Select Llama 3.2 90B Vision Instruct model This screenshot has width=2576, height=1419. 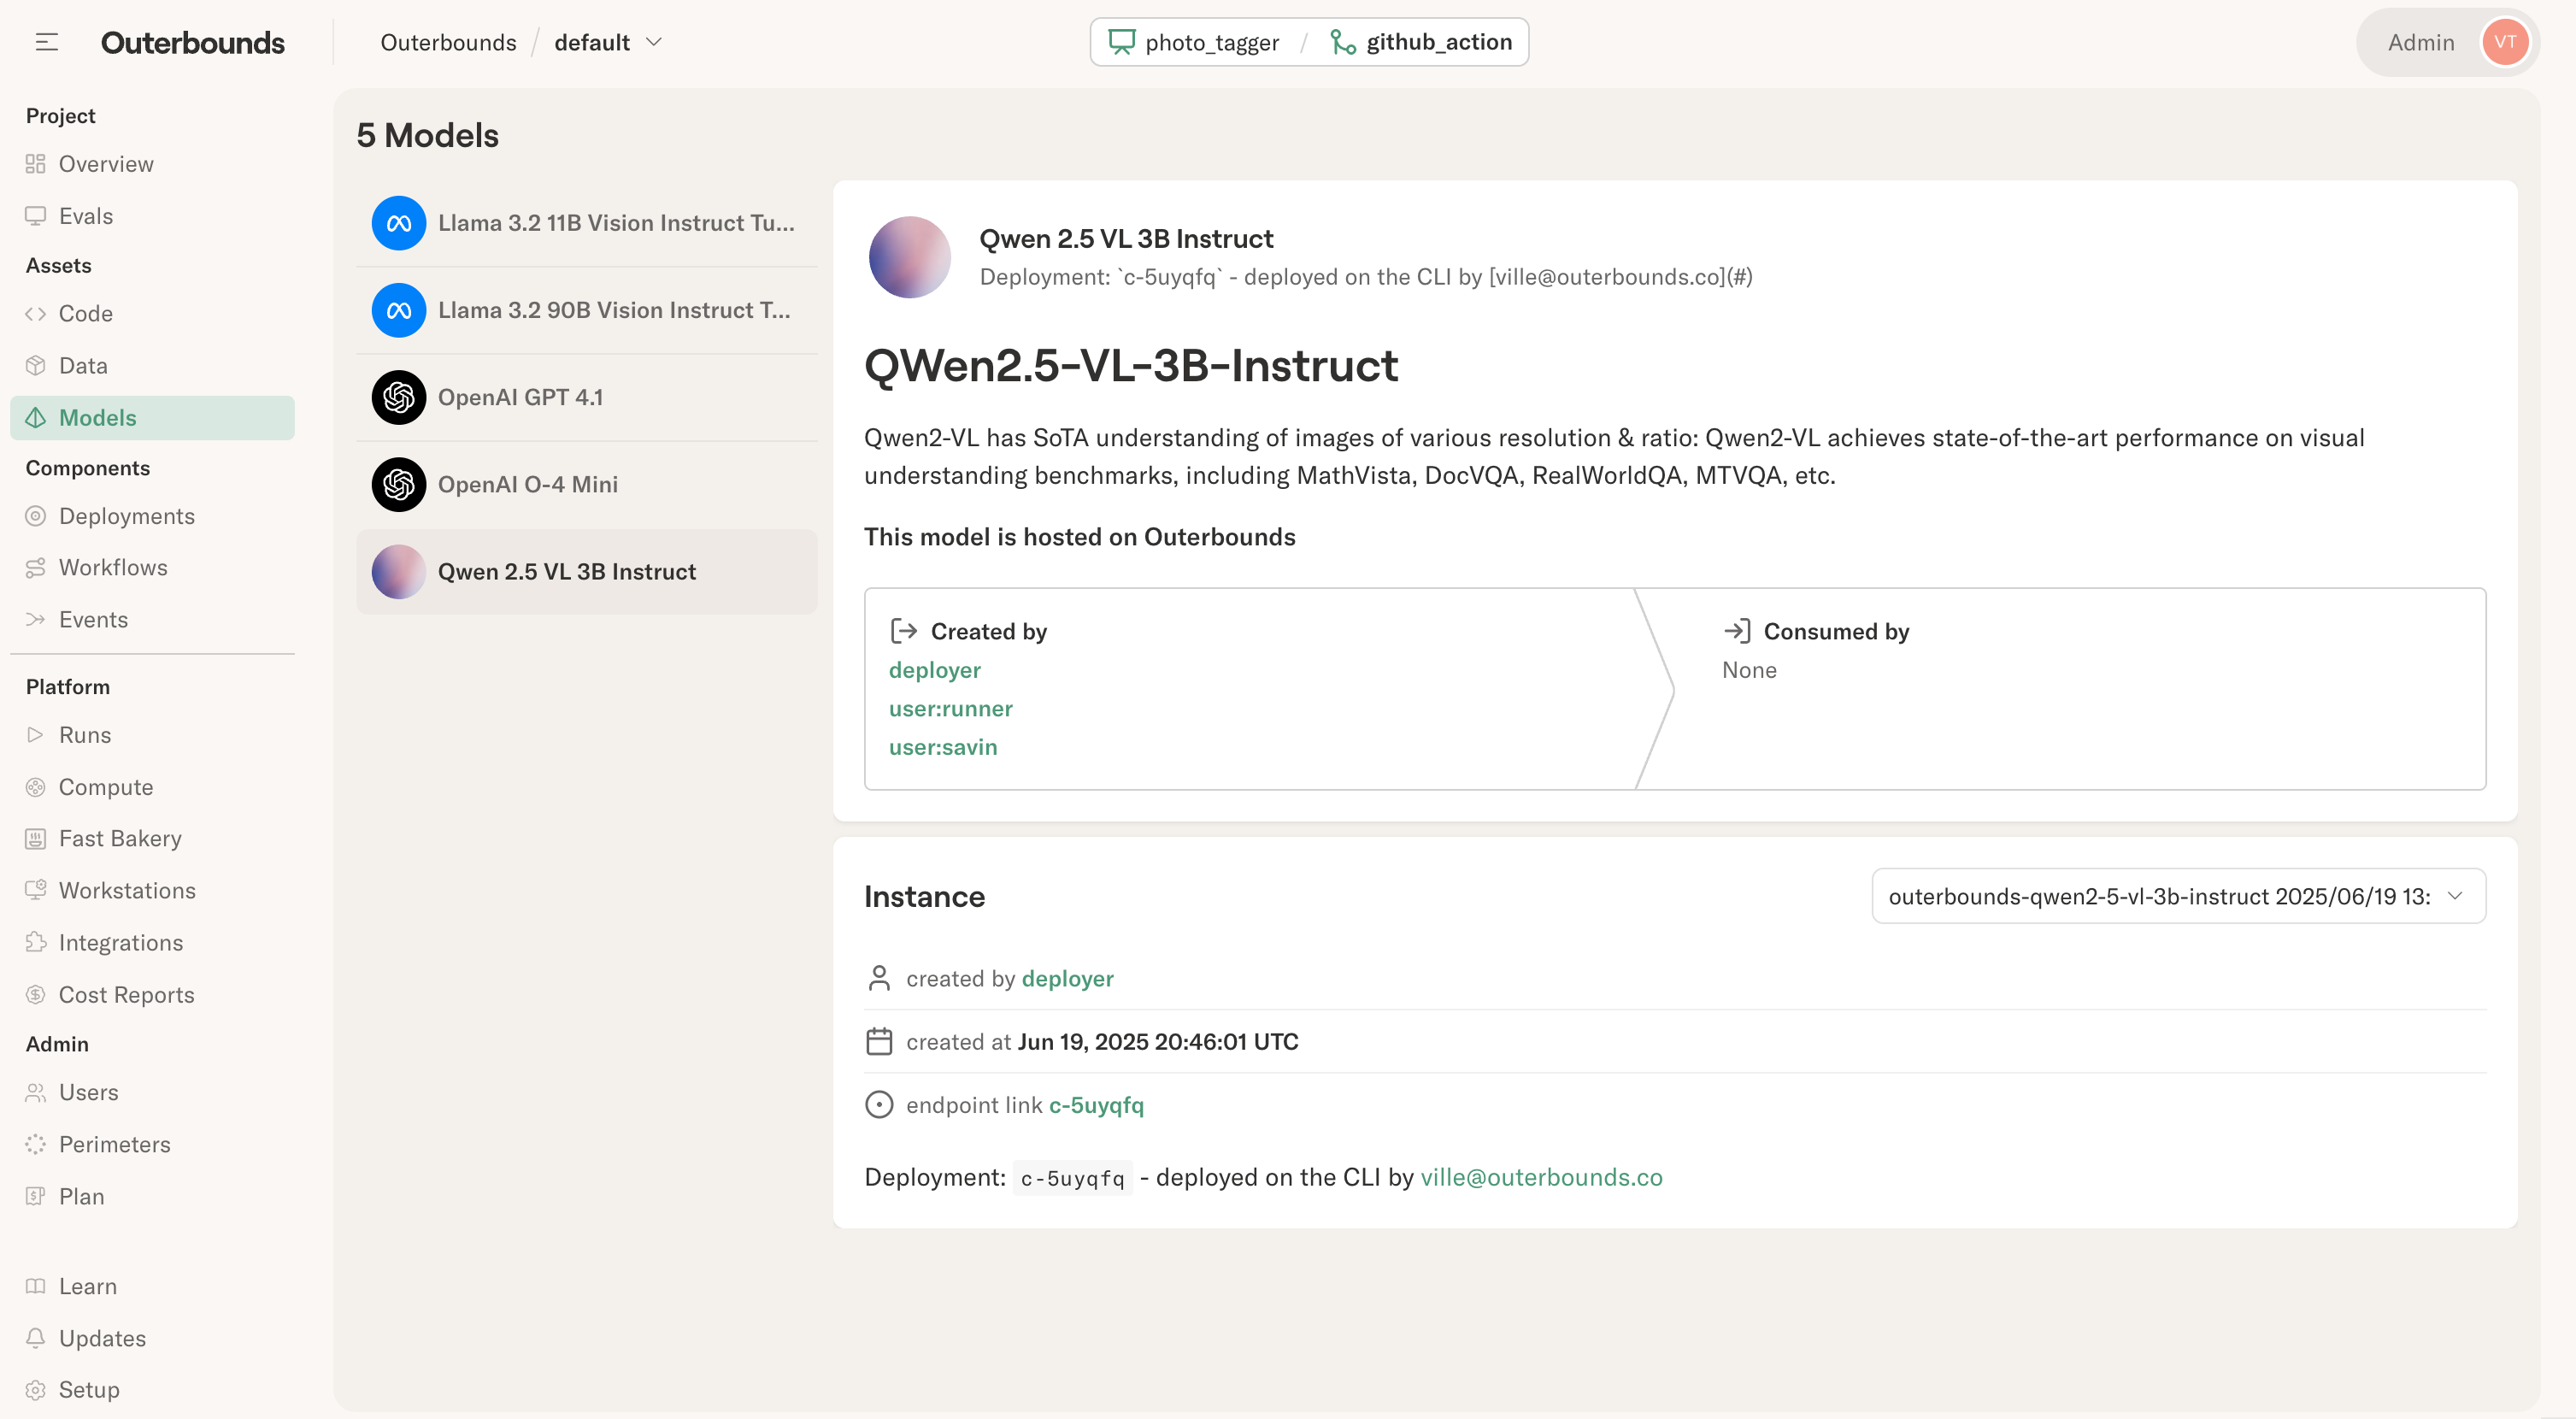587,310
